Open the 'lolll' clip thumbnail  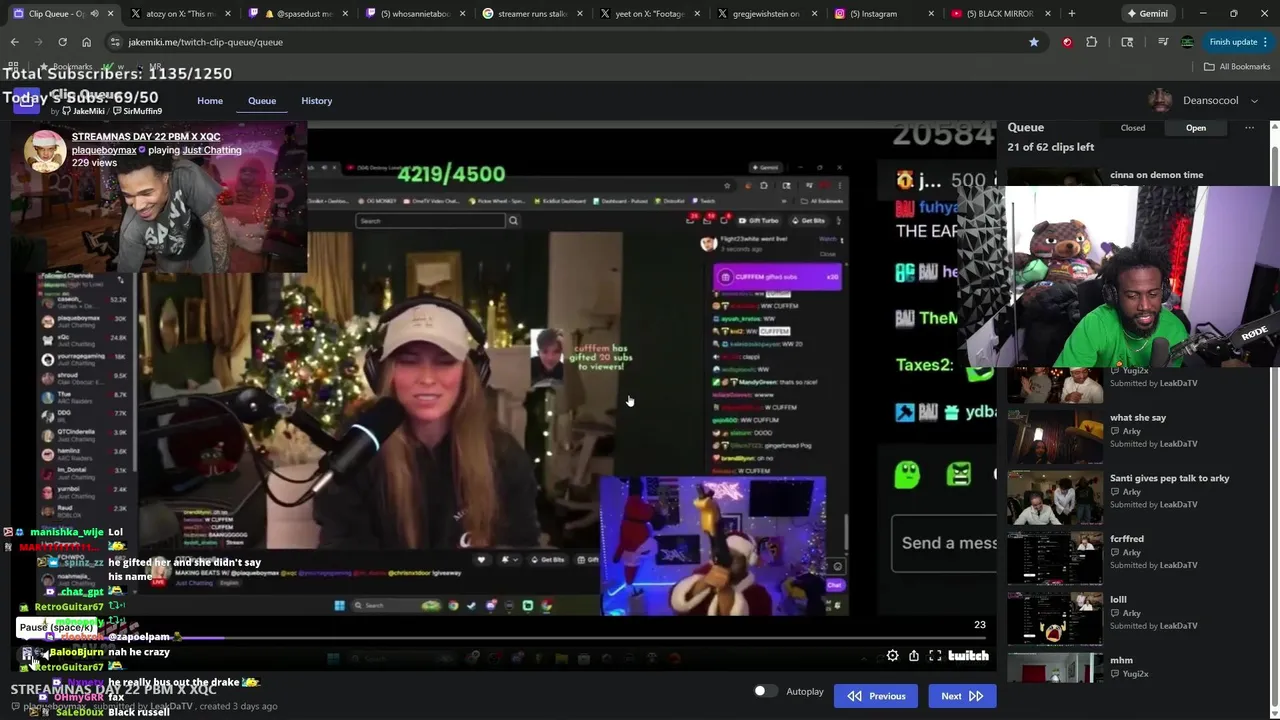pos(1054,619)
